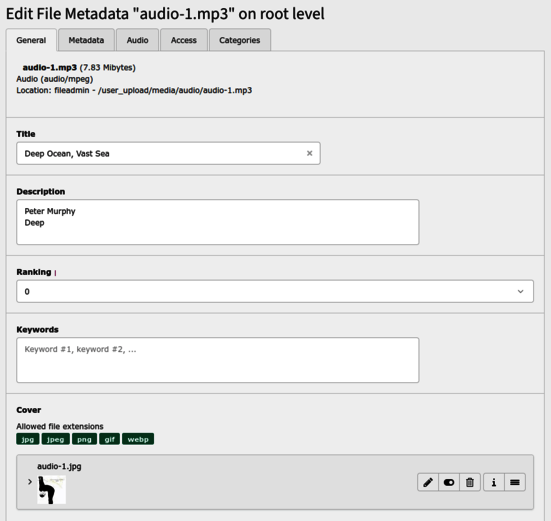Open the Audio tab
The image size is (551, 521).
point(137,40)
